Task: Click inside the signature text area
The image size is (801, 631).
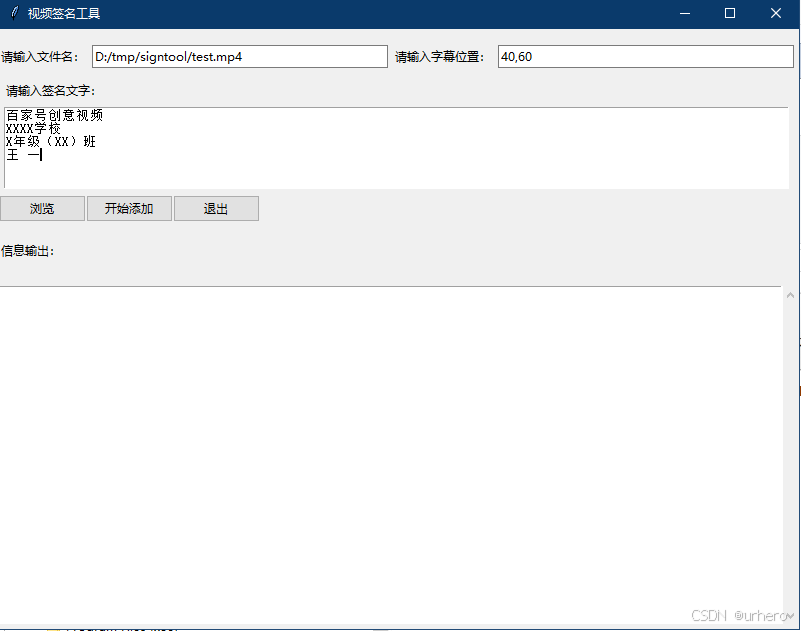Action: pos(396,148)
